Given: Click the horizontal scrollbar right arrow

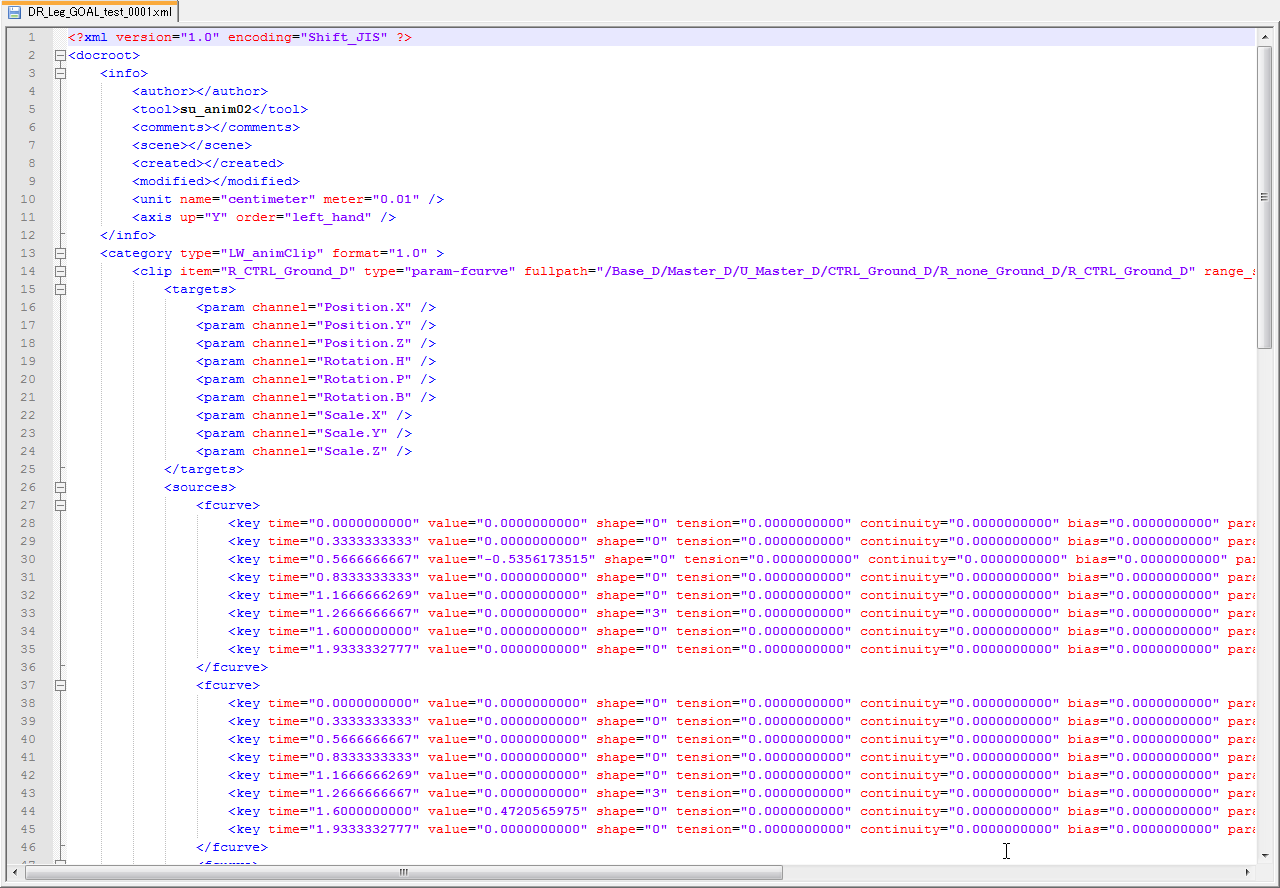Looking at the screenshot, I should pyautogui.click(x=1247, y=872).
